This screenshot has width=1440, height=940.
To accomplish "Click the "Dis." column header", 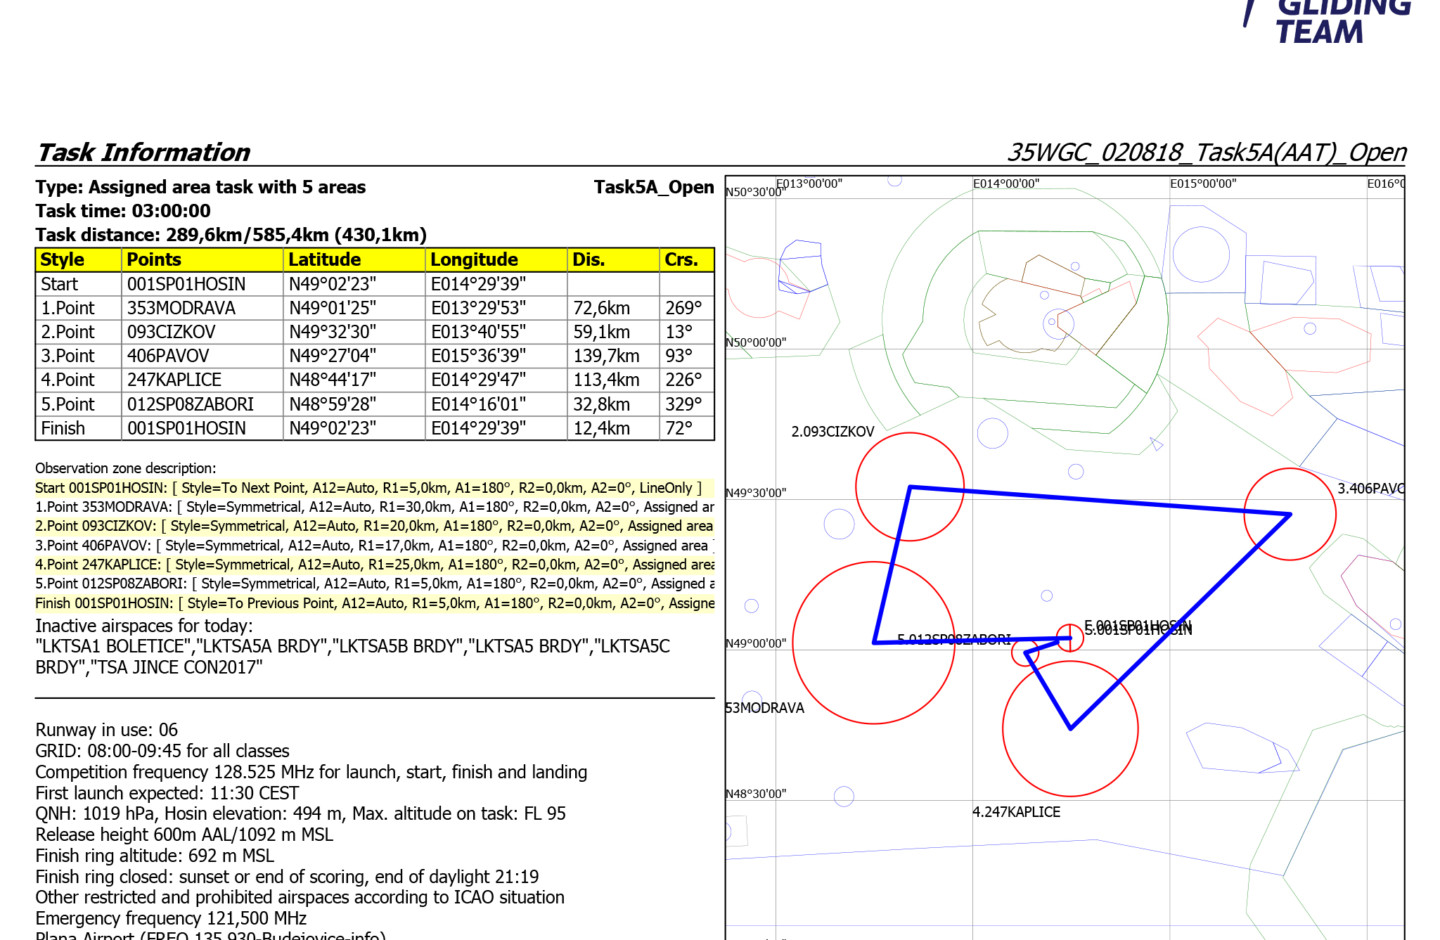I will click(588, 260).
